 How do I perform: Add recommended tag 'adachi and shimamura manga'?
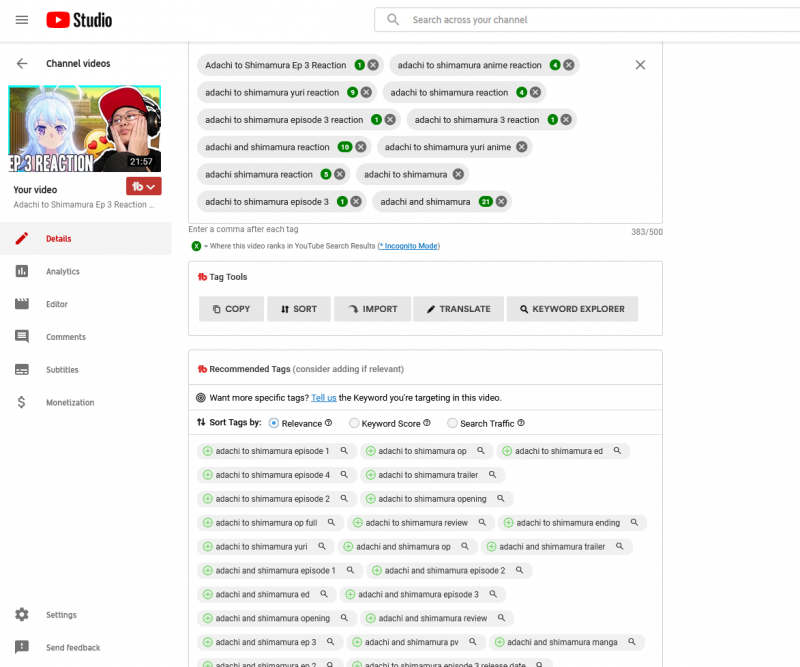pyautogui.click(x=500, y=642)
